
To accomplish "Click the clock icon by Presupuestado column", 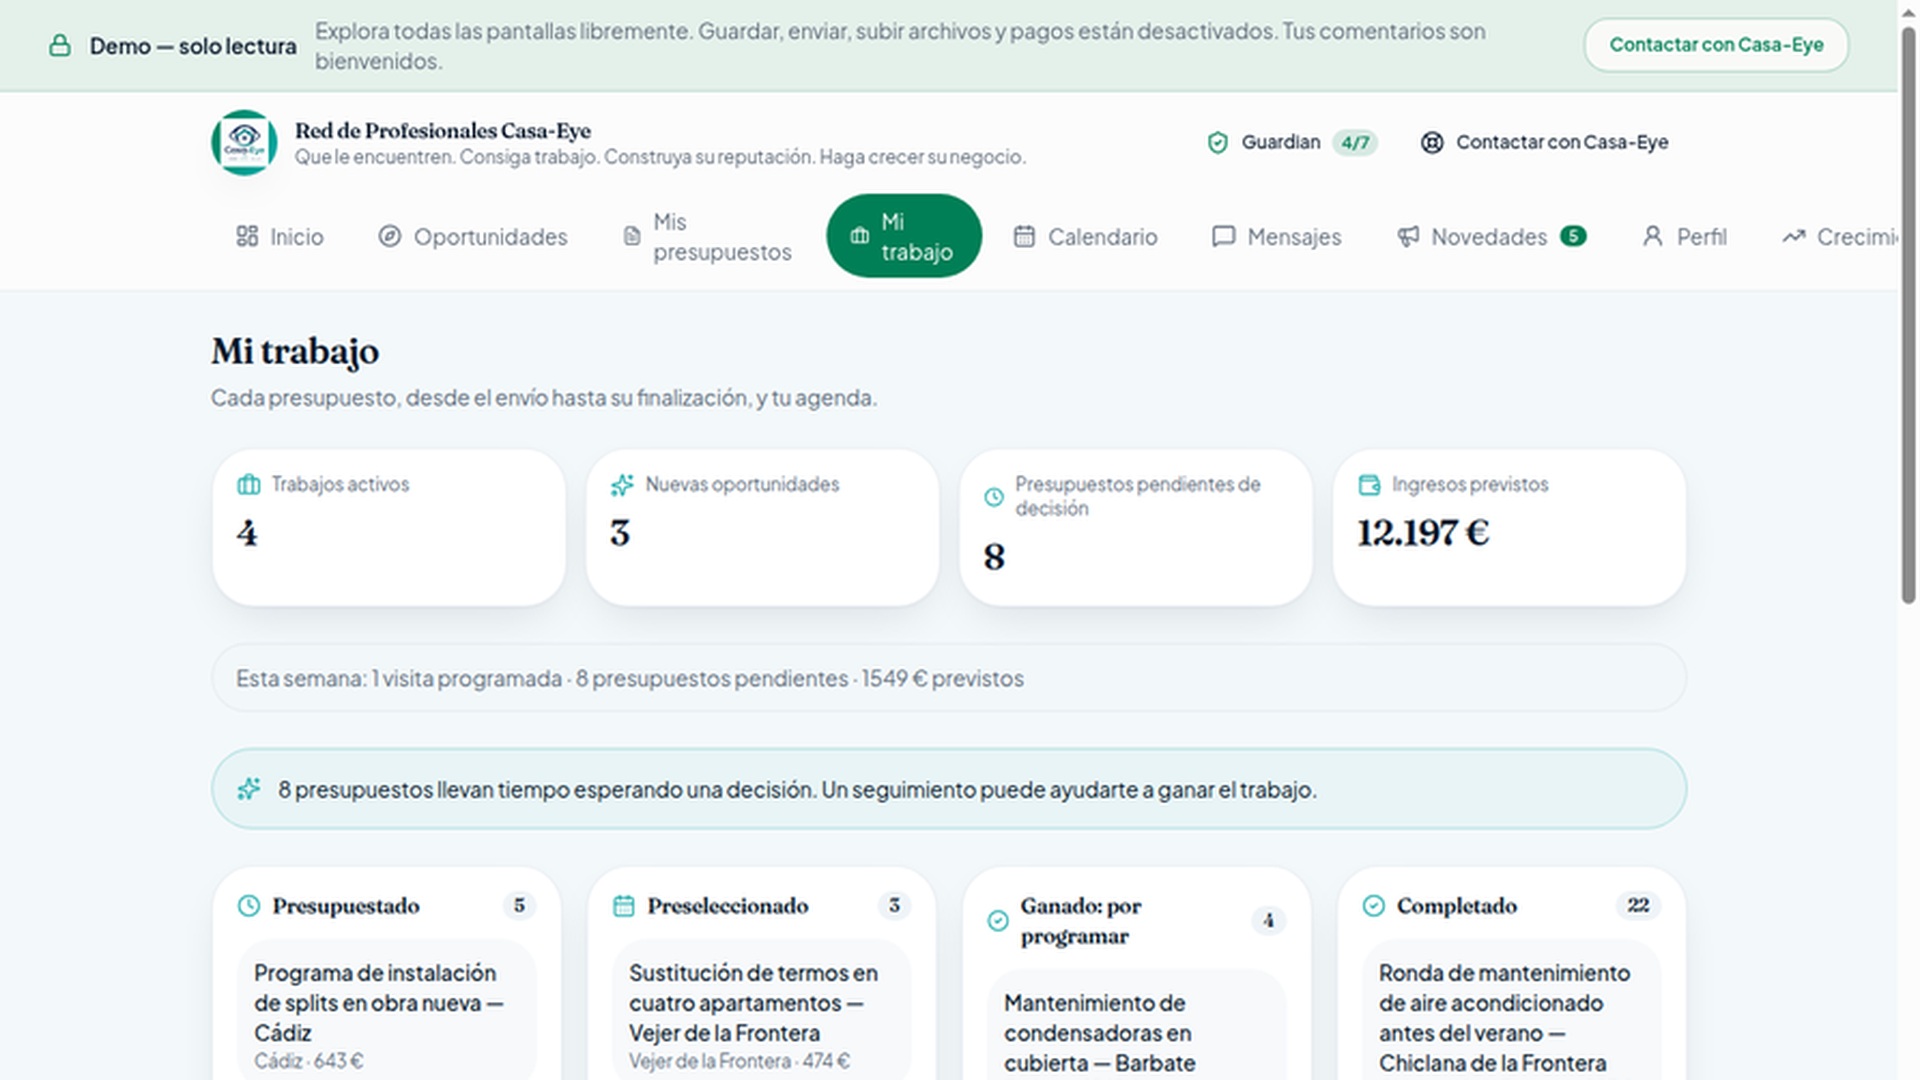I will (249, 906).
